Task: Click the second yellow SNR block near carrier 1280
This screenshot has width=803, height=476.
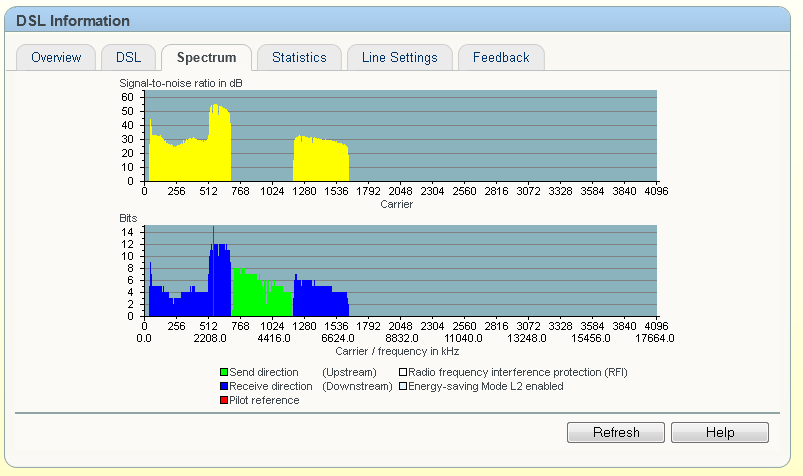Action: pyautogui.click(x=320, y=160)
